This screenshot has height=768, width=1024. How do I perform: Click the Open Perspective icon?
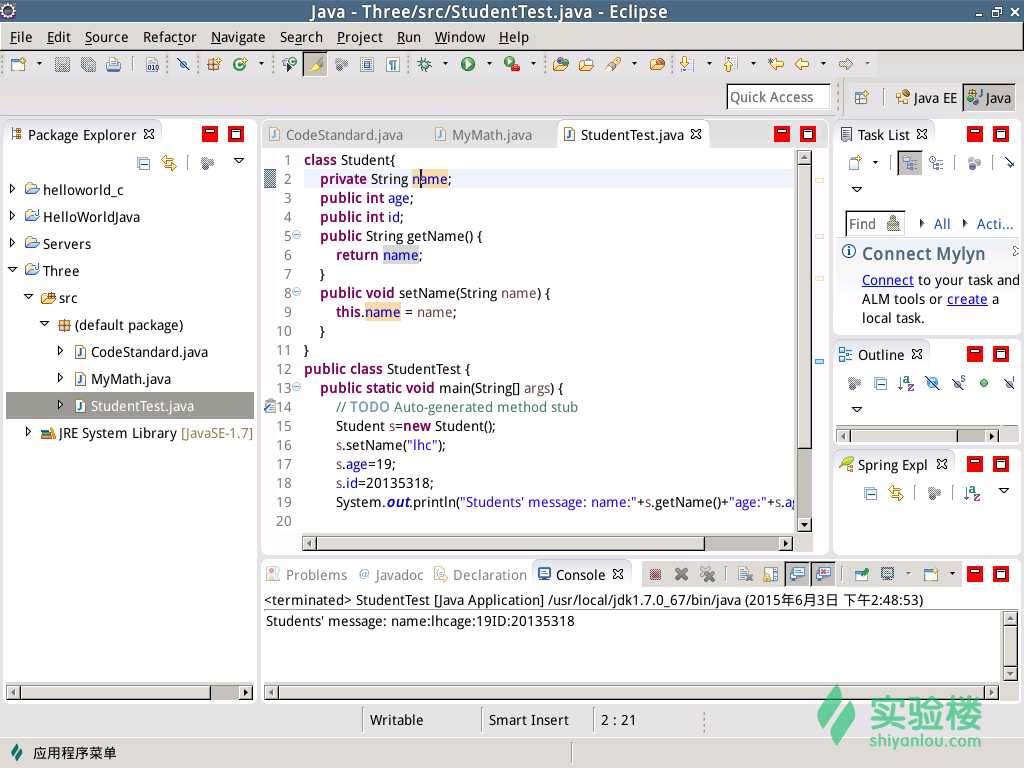(861, 98)
